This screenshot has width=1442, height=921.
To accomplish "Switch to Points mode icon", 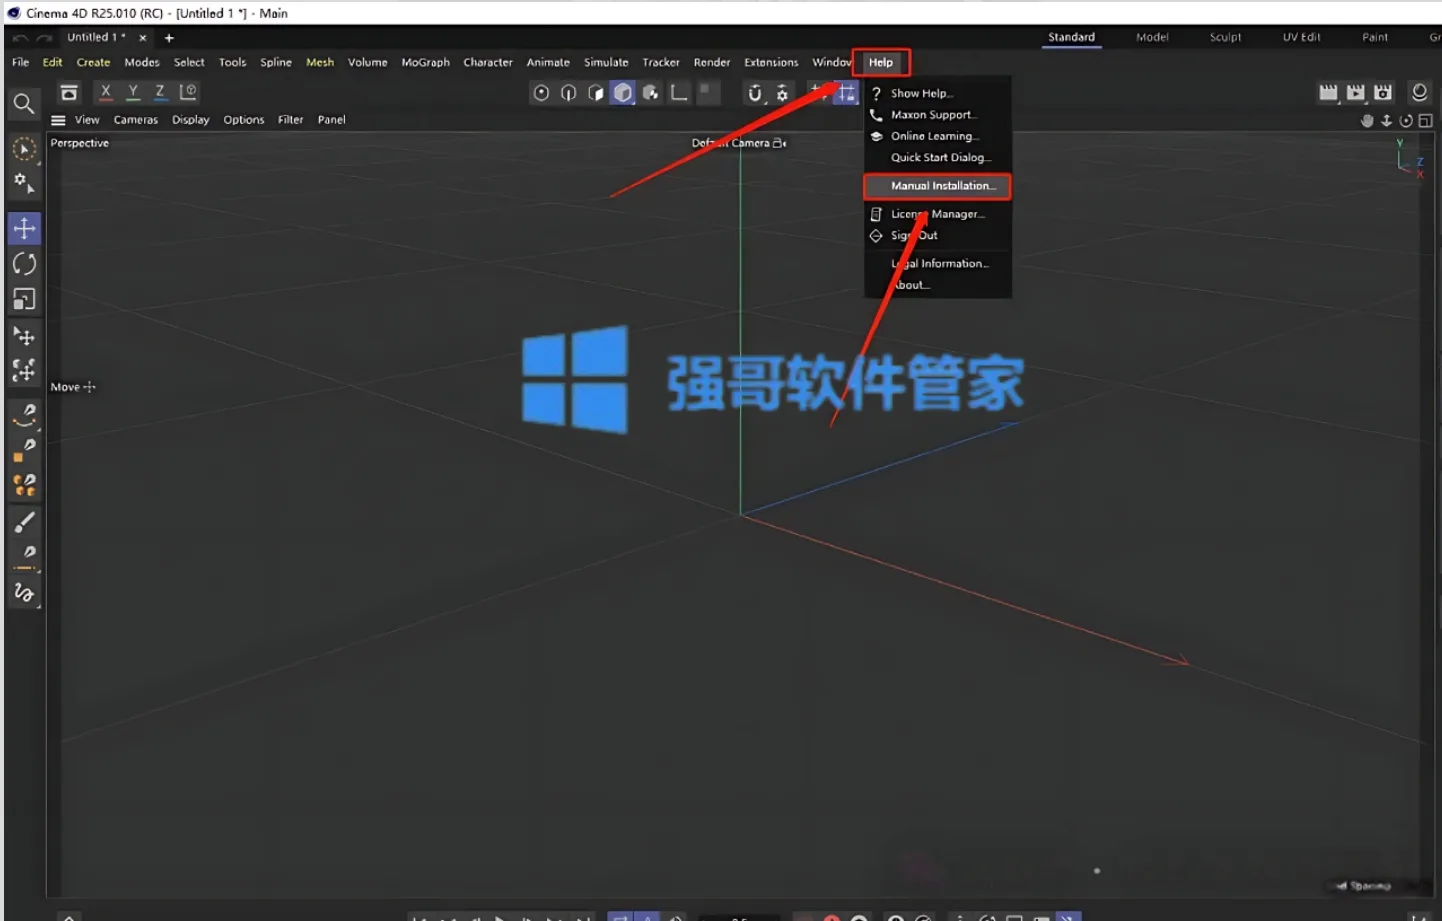I will (x=541, y=93).
